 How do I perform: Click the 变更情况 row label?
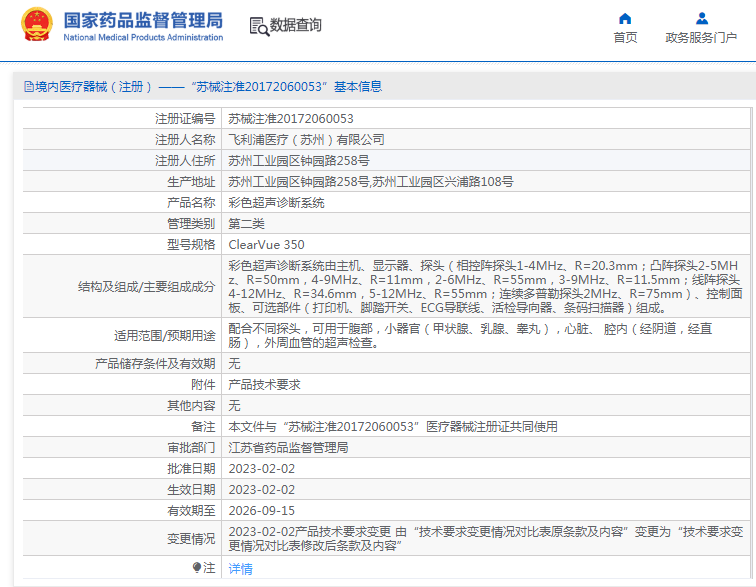coord(191,539)
